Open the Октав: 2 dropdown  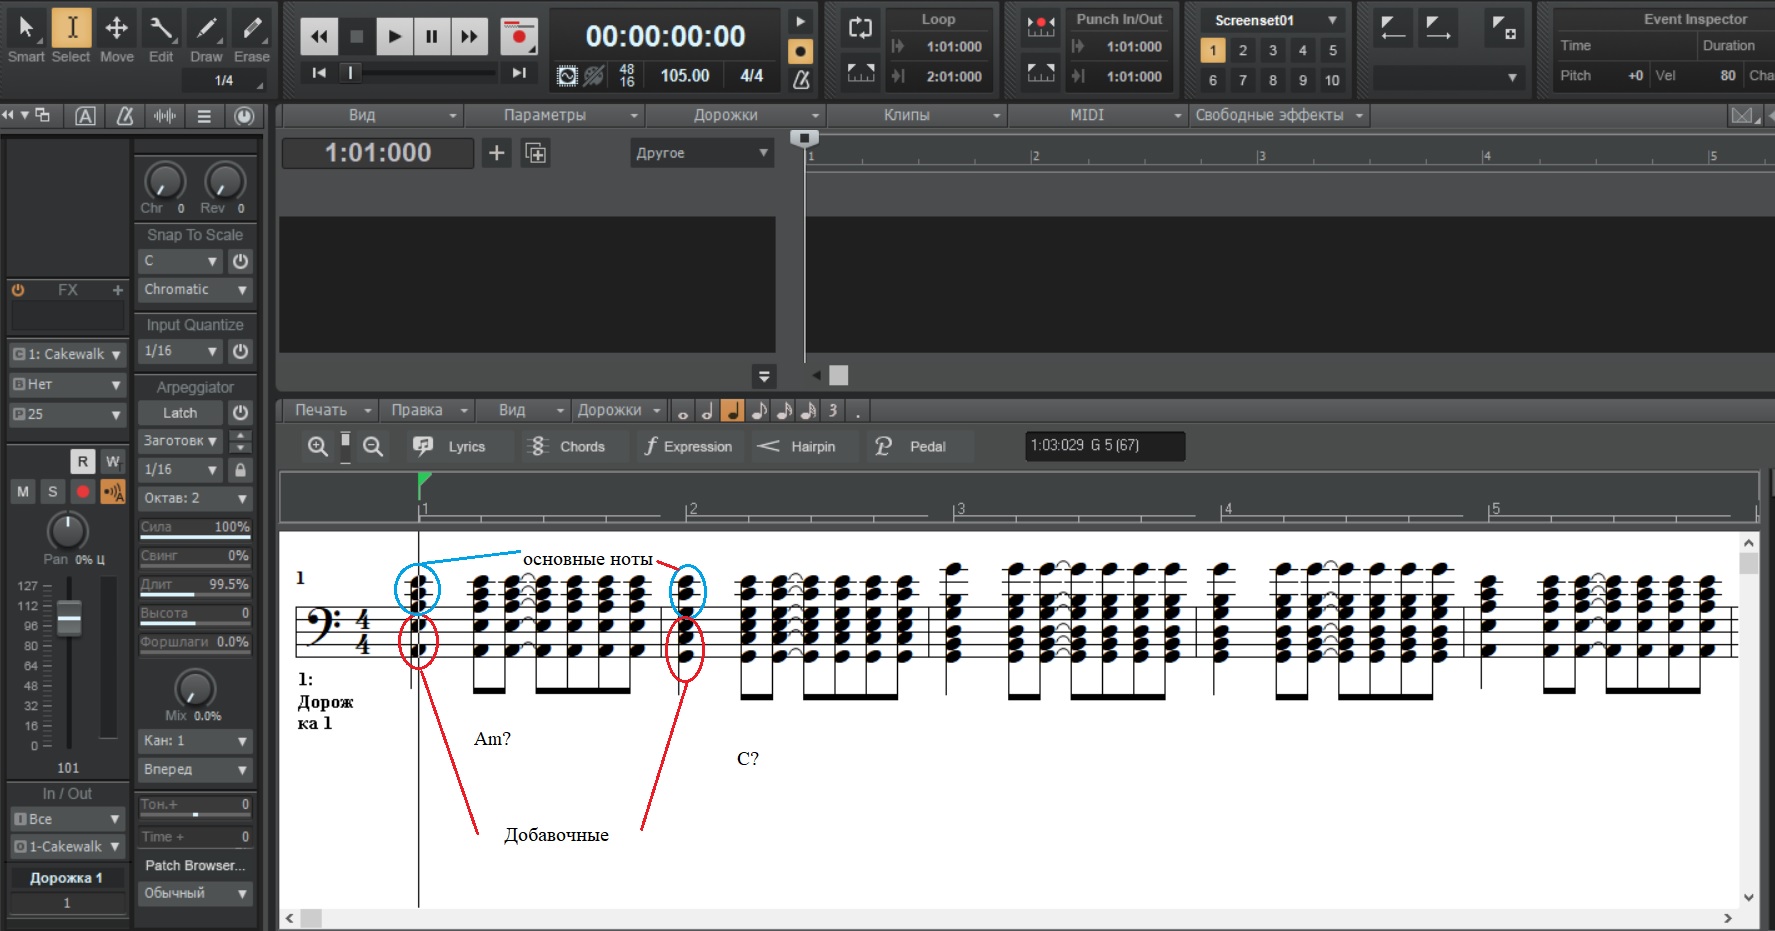[195, 498]
